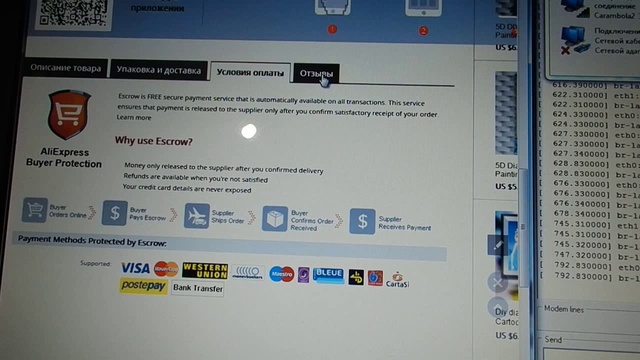Click the CartaSi payment logo
The height and width of the screenshot is (360, 640).
tap(397, 280)
